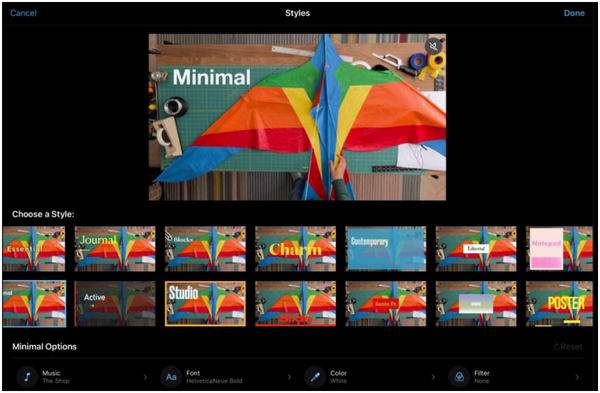The height and width of the screenshot is (393, 600).
Task: Tap the large kite video preview
Action: point(297,117)
